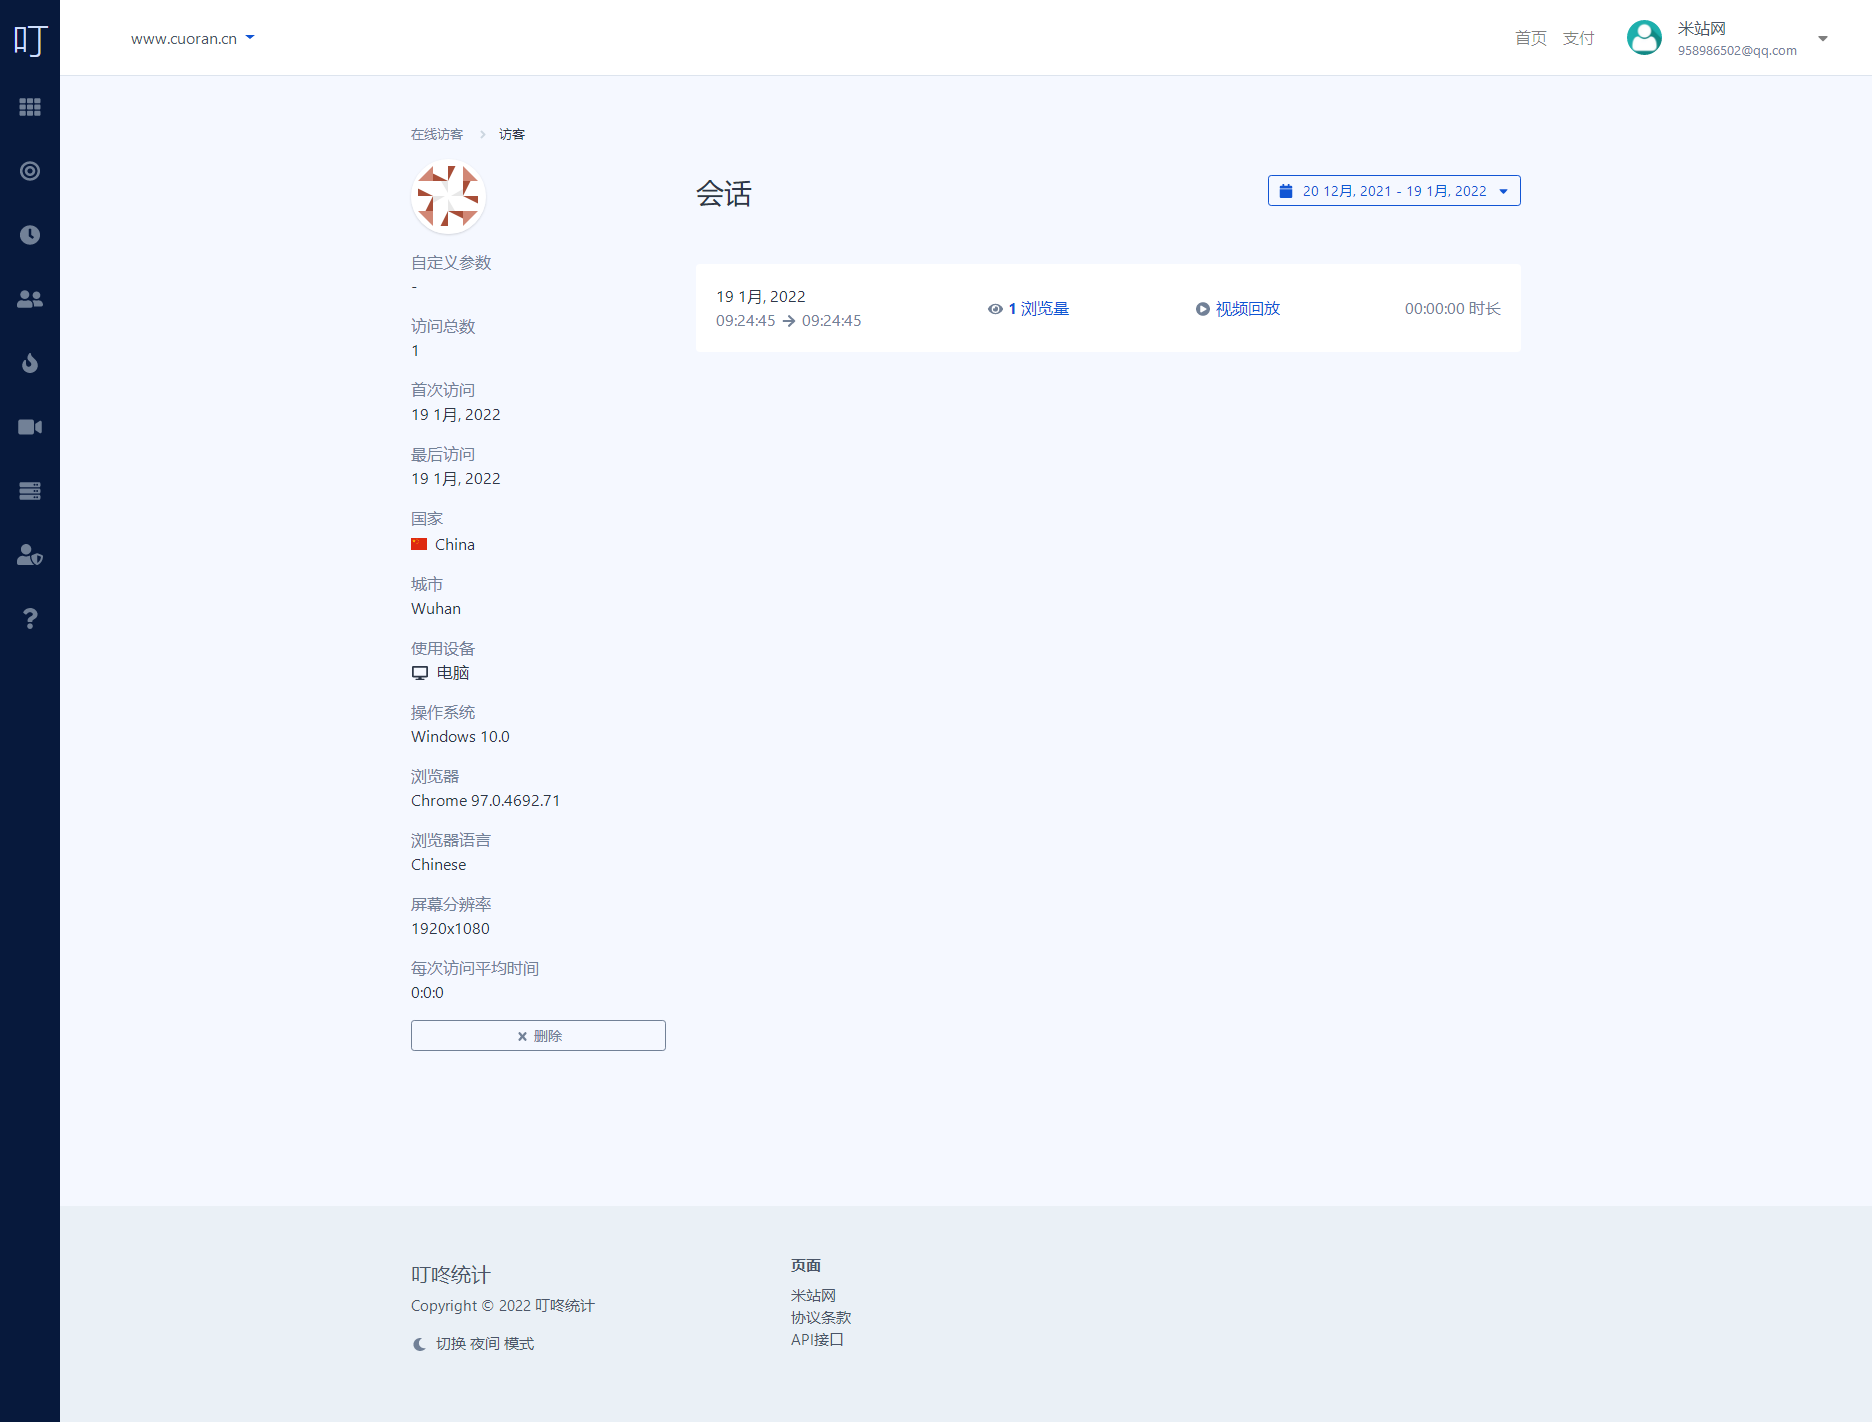Toggle night mode in the footer
The height and width of the screenshot is (1422, 1872).
tap(474, 1344)
